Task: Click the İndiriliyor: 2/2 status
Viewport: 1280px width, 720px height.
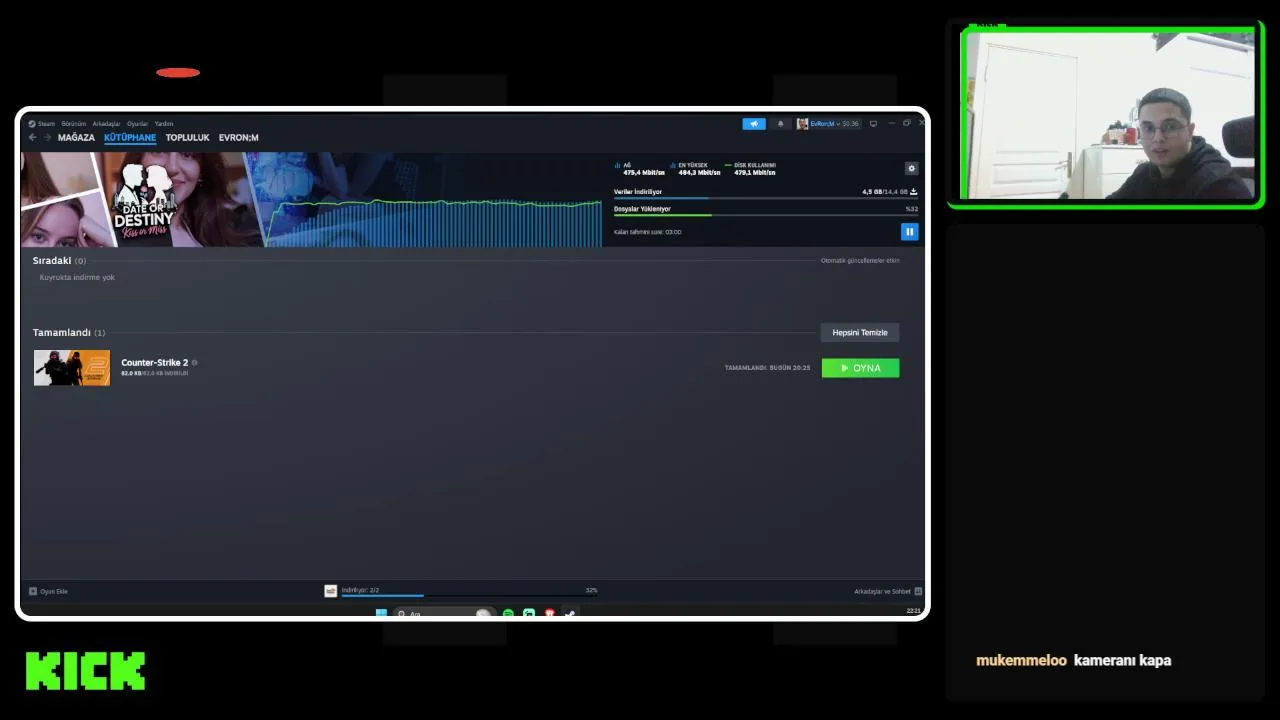Action: point(360,590)
